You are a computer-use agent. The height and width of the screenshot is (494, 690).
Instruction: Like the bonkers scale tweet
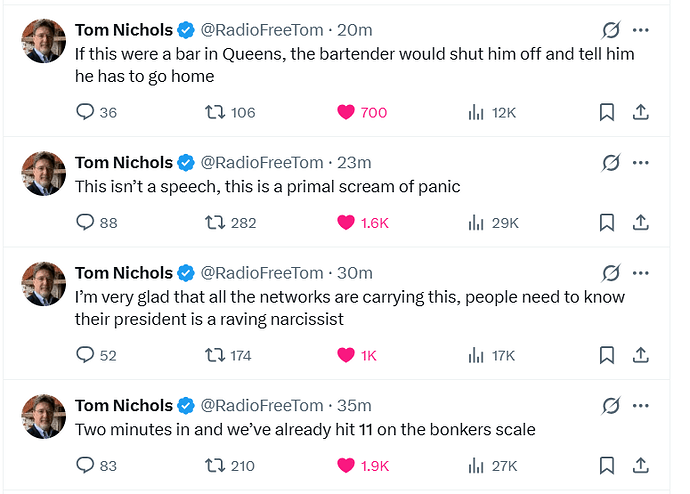tap(346, 465)
